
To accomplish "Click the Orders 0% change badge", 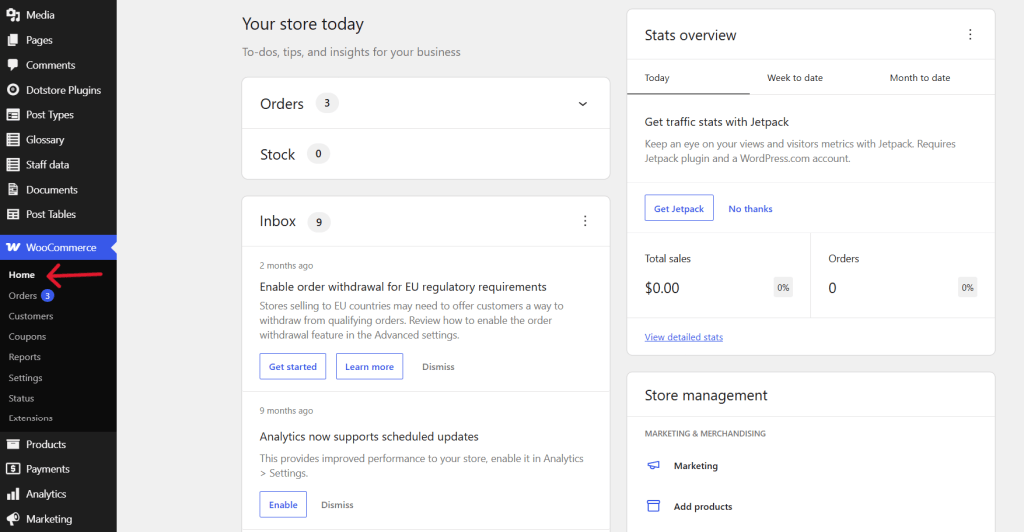I will click(967, 287).
